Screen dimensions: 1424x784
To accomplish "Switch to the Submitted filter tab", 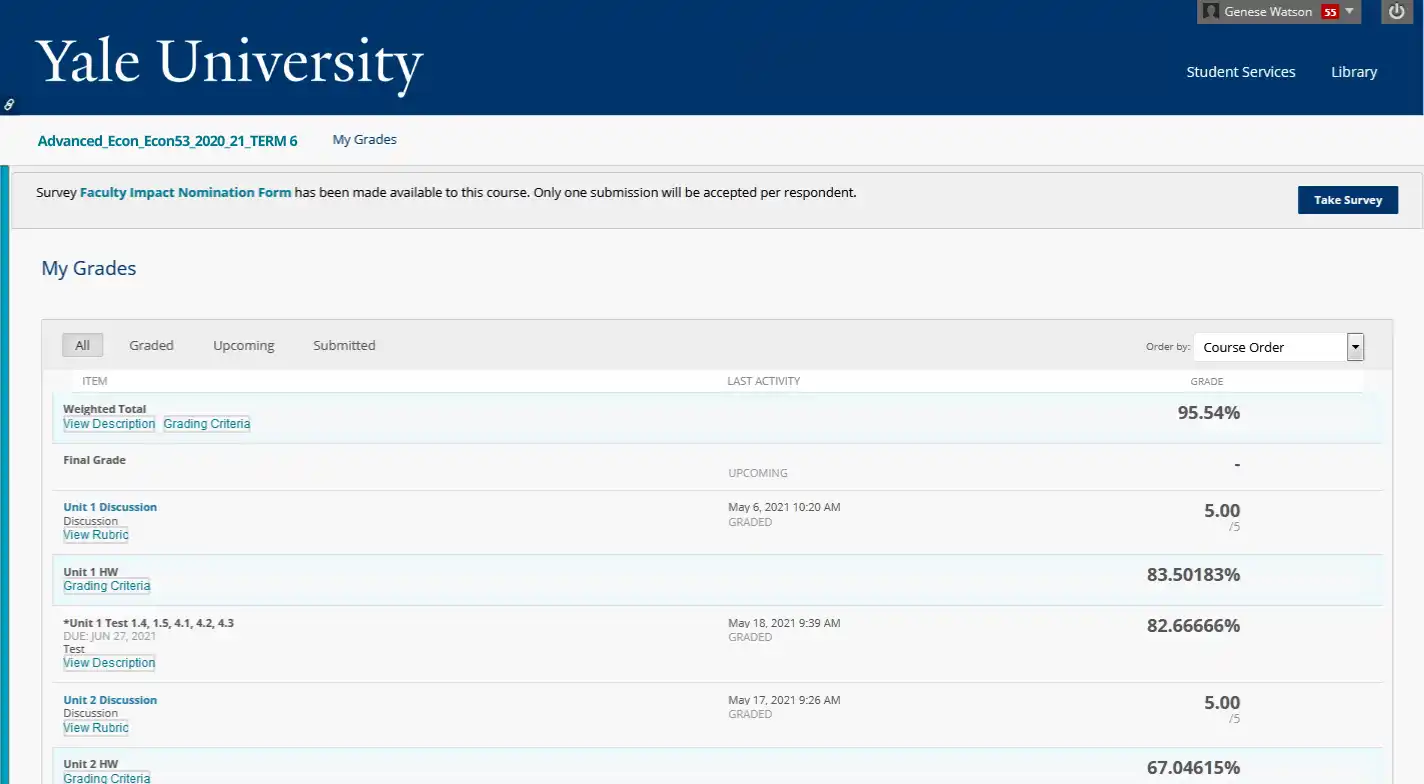I will (344, 345).
